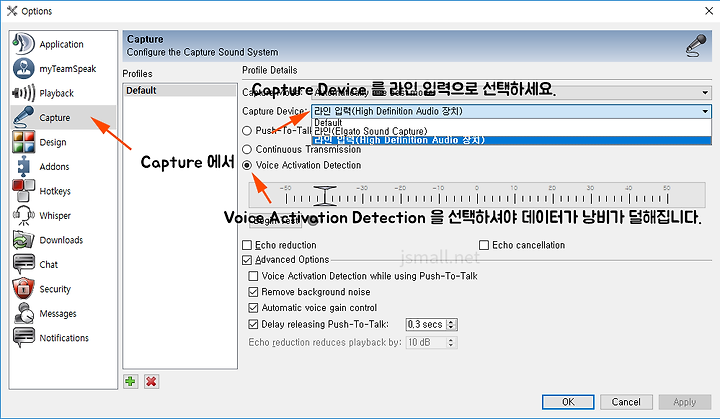
Task: Confirm settings with OK button
Action: point(568,402)
